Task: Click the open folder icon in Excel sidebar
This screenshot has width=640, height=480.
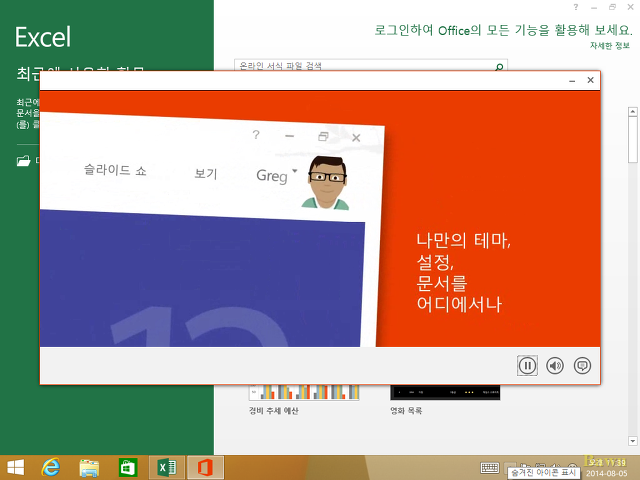Action: (23, 161)
